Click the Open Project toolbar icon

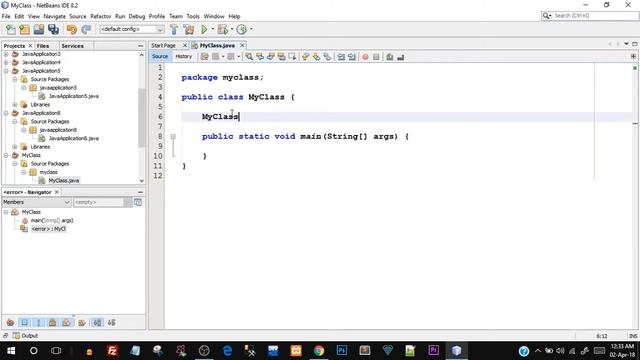click(x=39, y=29)
